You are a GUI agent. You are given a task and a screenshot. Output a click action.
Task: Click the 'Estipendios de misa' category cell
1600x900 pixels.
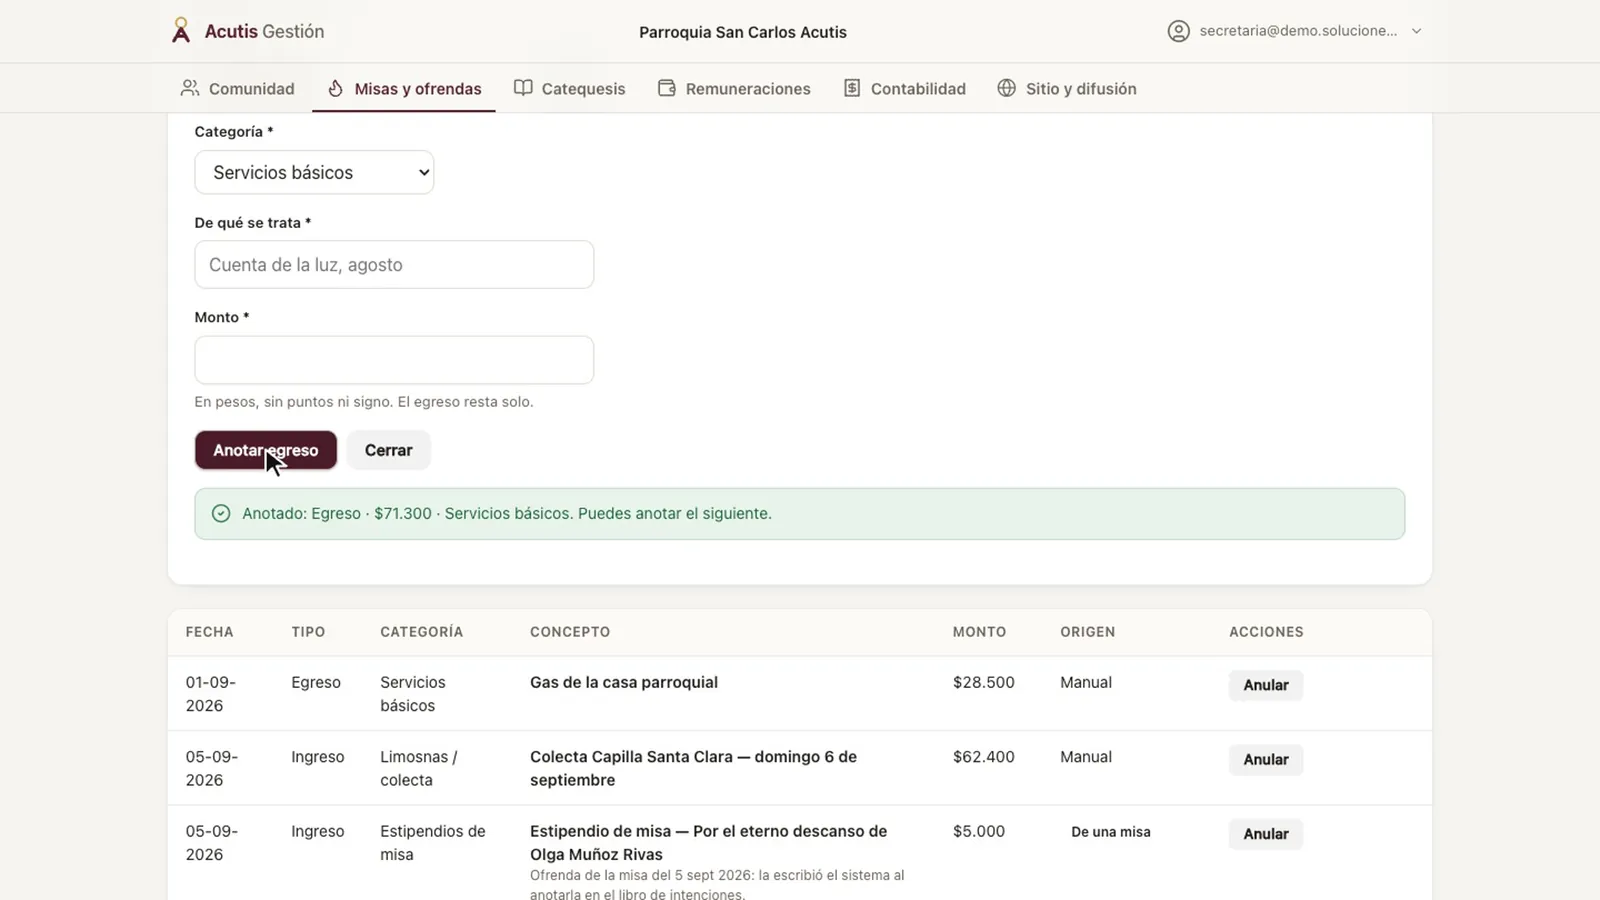(432, 843)
